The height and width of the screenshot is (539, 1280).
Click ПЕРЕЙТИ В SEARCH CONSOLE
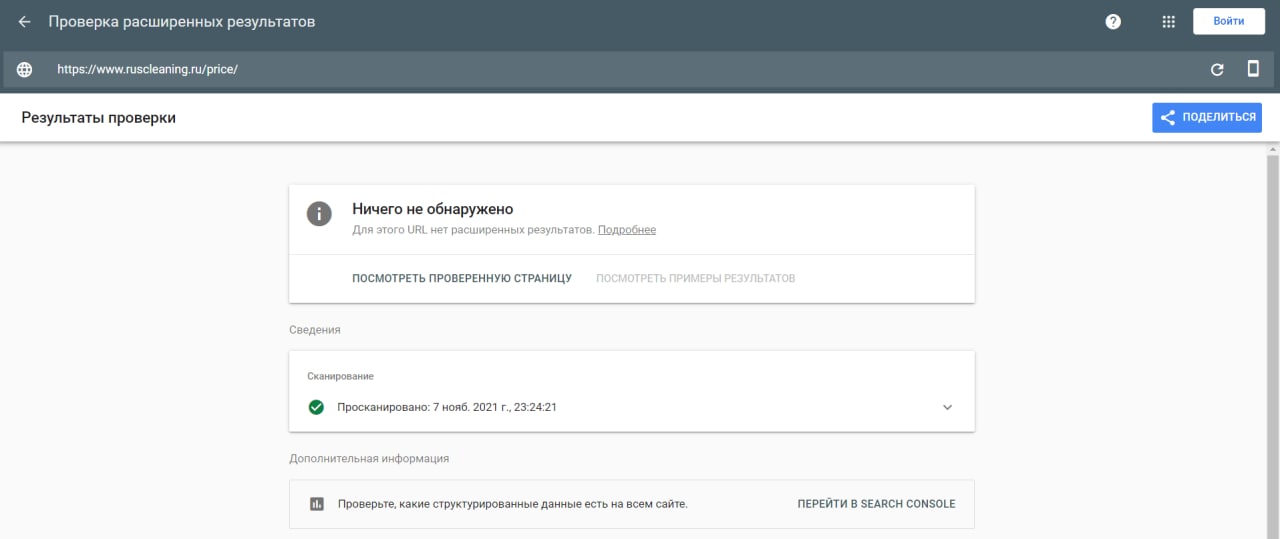coord(876,504)
